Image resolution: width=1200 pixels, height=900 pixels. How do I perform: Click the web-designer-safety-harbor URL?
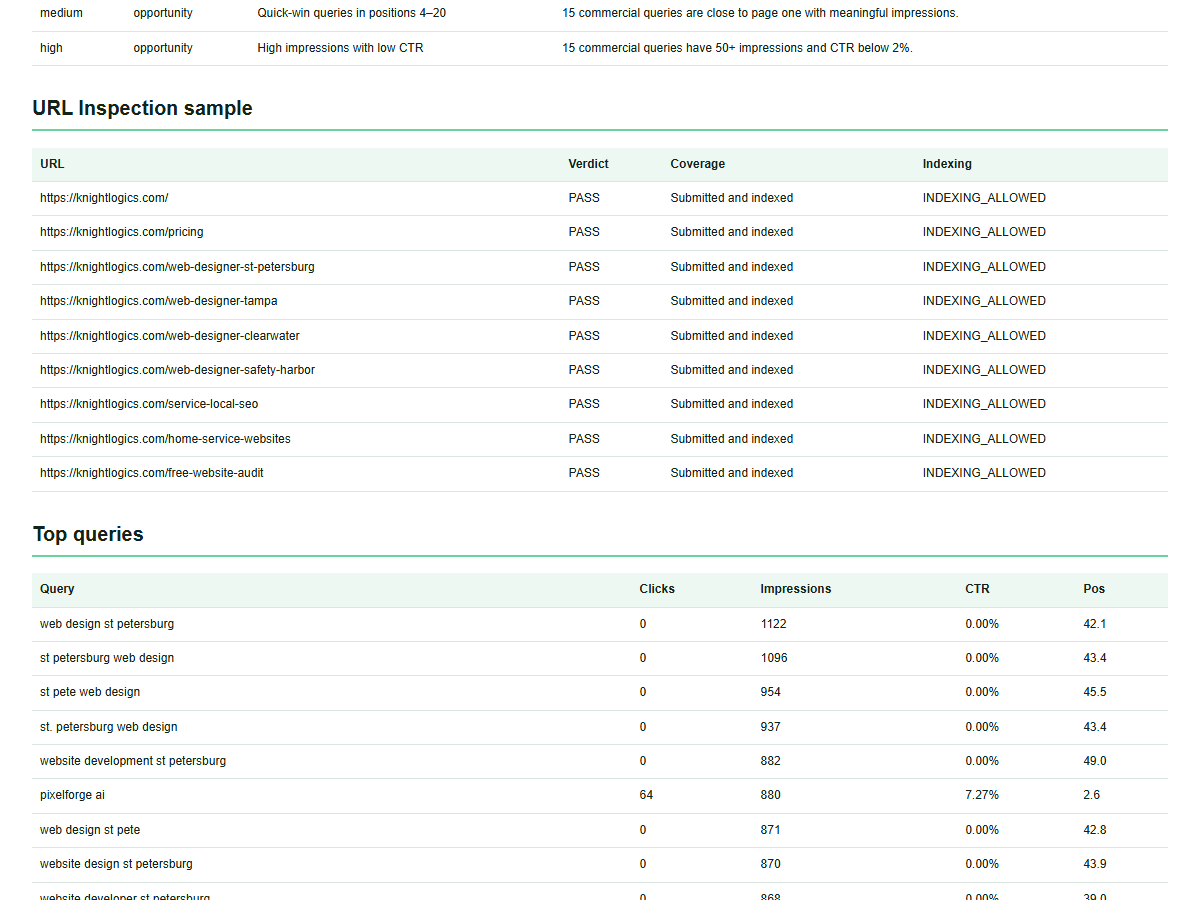(x=177, y=370)
